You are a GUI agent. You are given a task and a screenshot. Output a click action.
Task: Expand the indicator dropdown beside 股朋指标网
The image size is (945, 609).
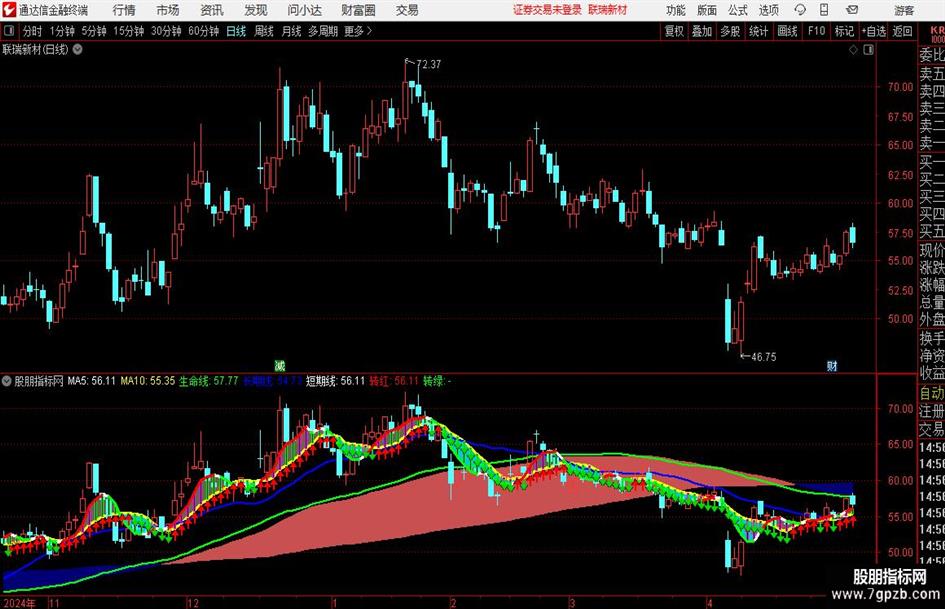(7, 381)
